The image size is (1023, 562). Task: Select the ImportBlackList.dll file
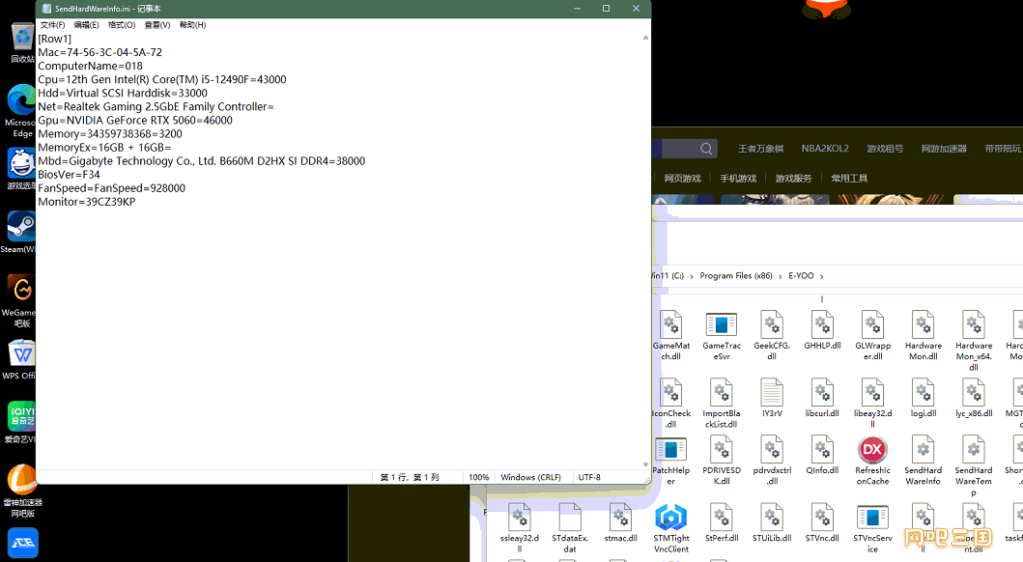point(721,403)
